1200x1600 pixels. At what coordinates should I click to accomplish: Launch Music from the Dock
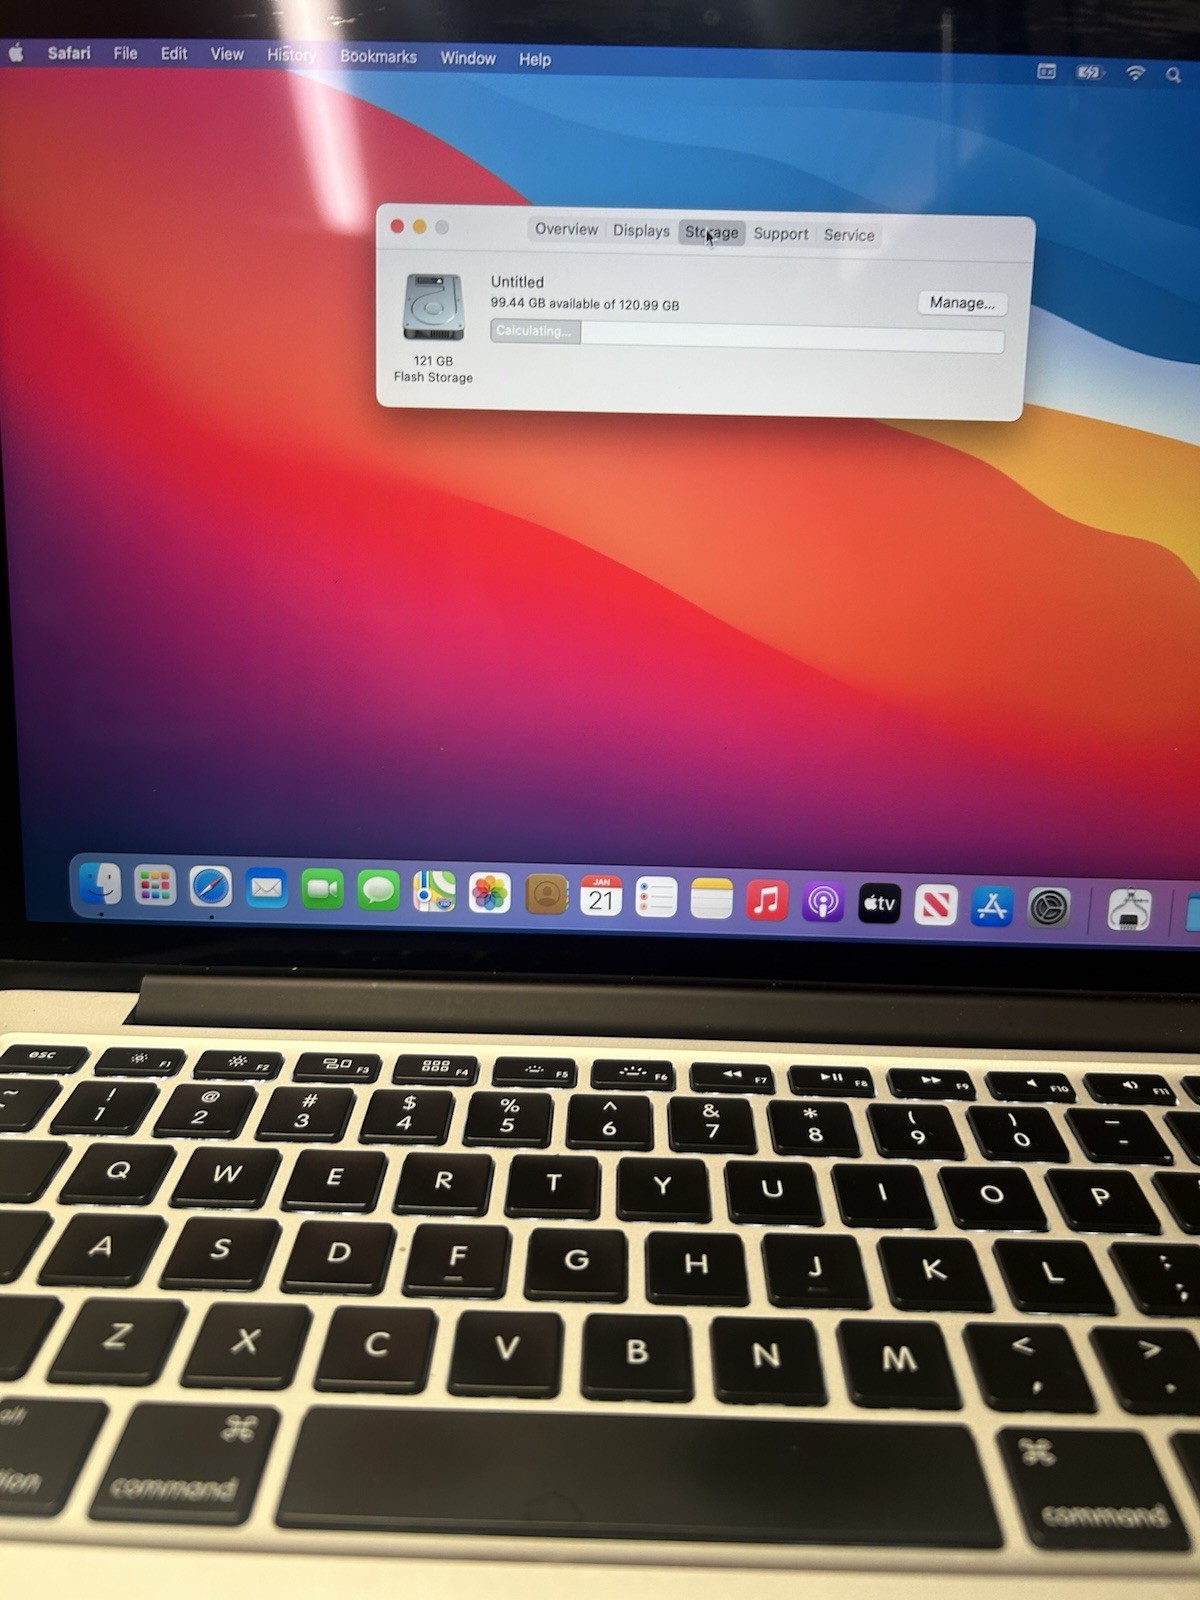767,901
